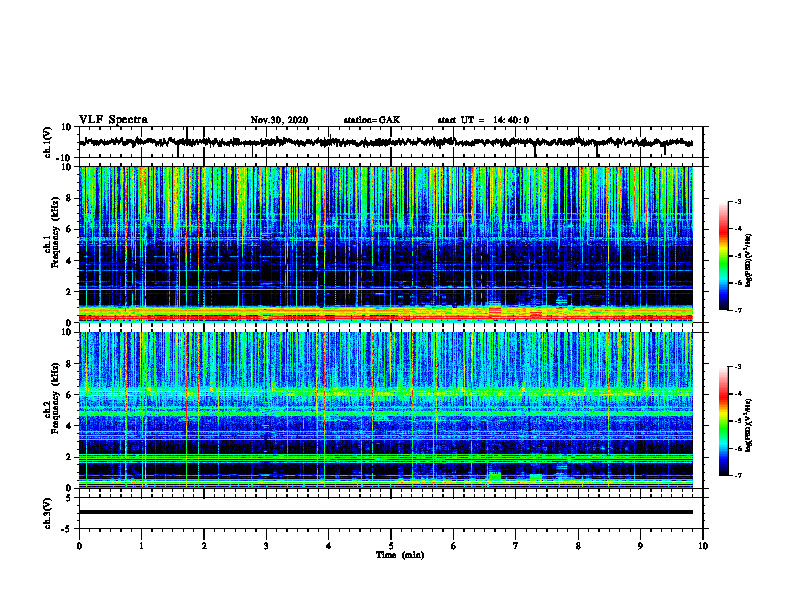Click the time axis tick label "8"

coord(578,546)
